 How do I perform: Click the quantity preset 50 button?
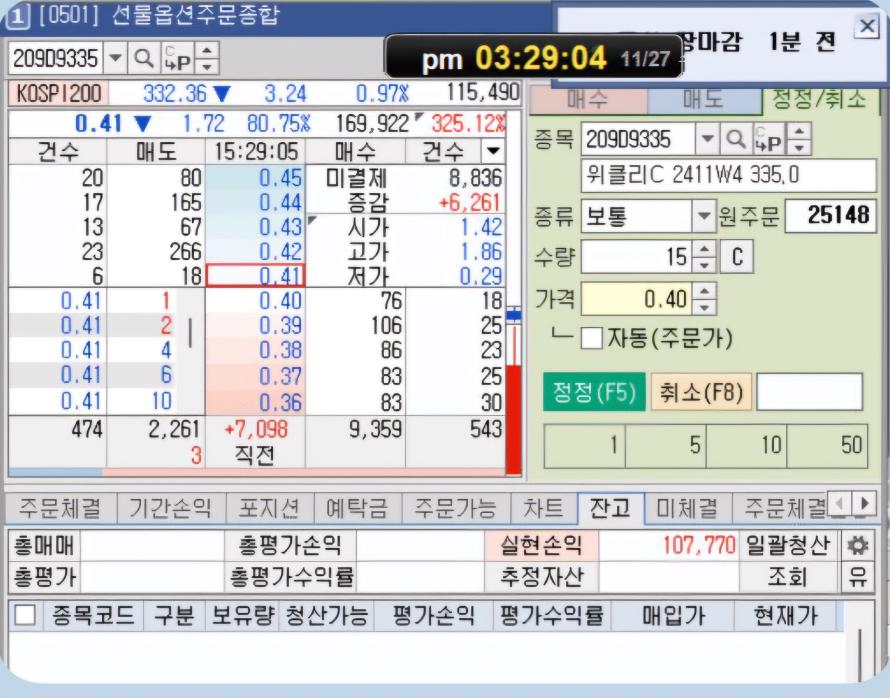828,445
